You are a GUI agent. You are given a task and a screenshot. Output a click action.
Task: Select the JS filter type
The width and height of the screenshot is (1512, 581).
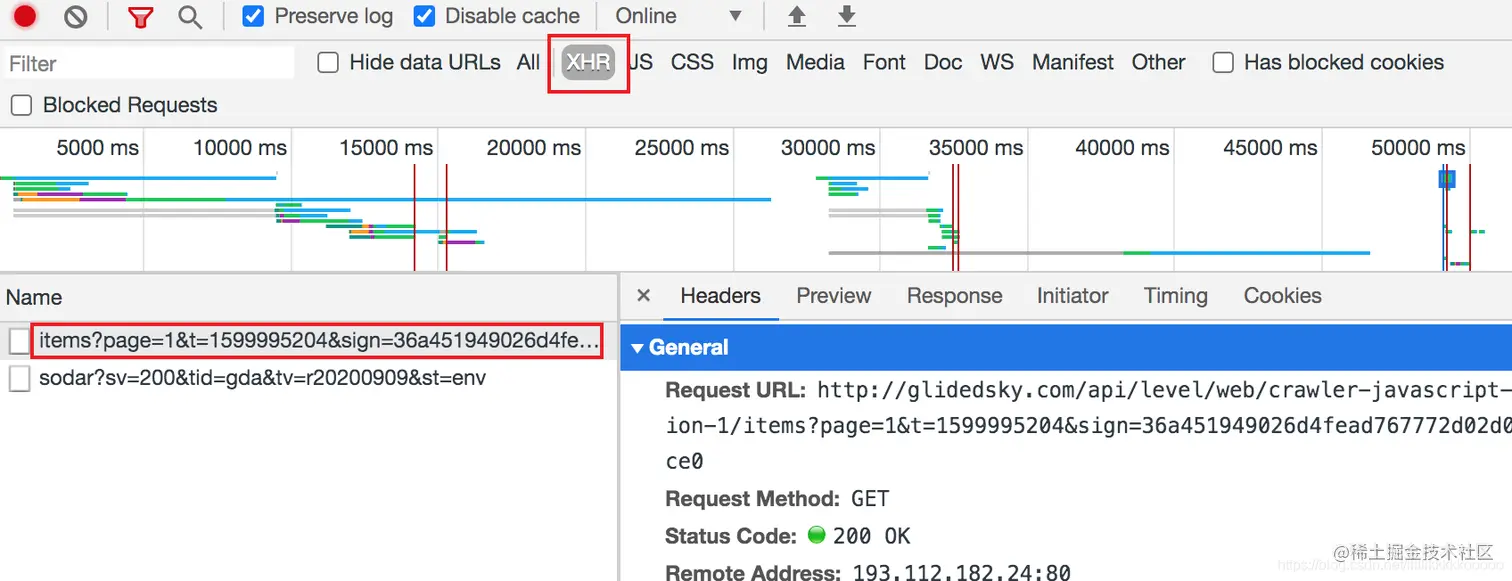[641, 62]
